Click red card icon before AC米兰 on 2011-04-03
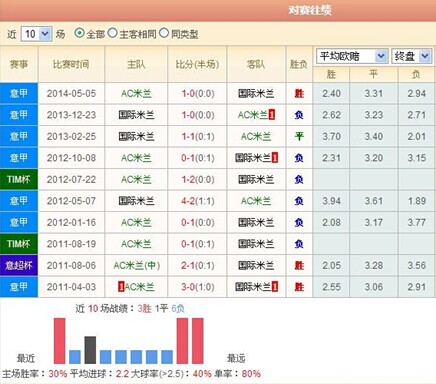 pos(121,287)
